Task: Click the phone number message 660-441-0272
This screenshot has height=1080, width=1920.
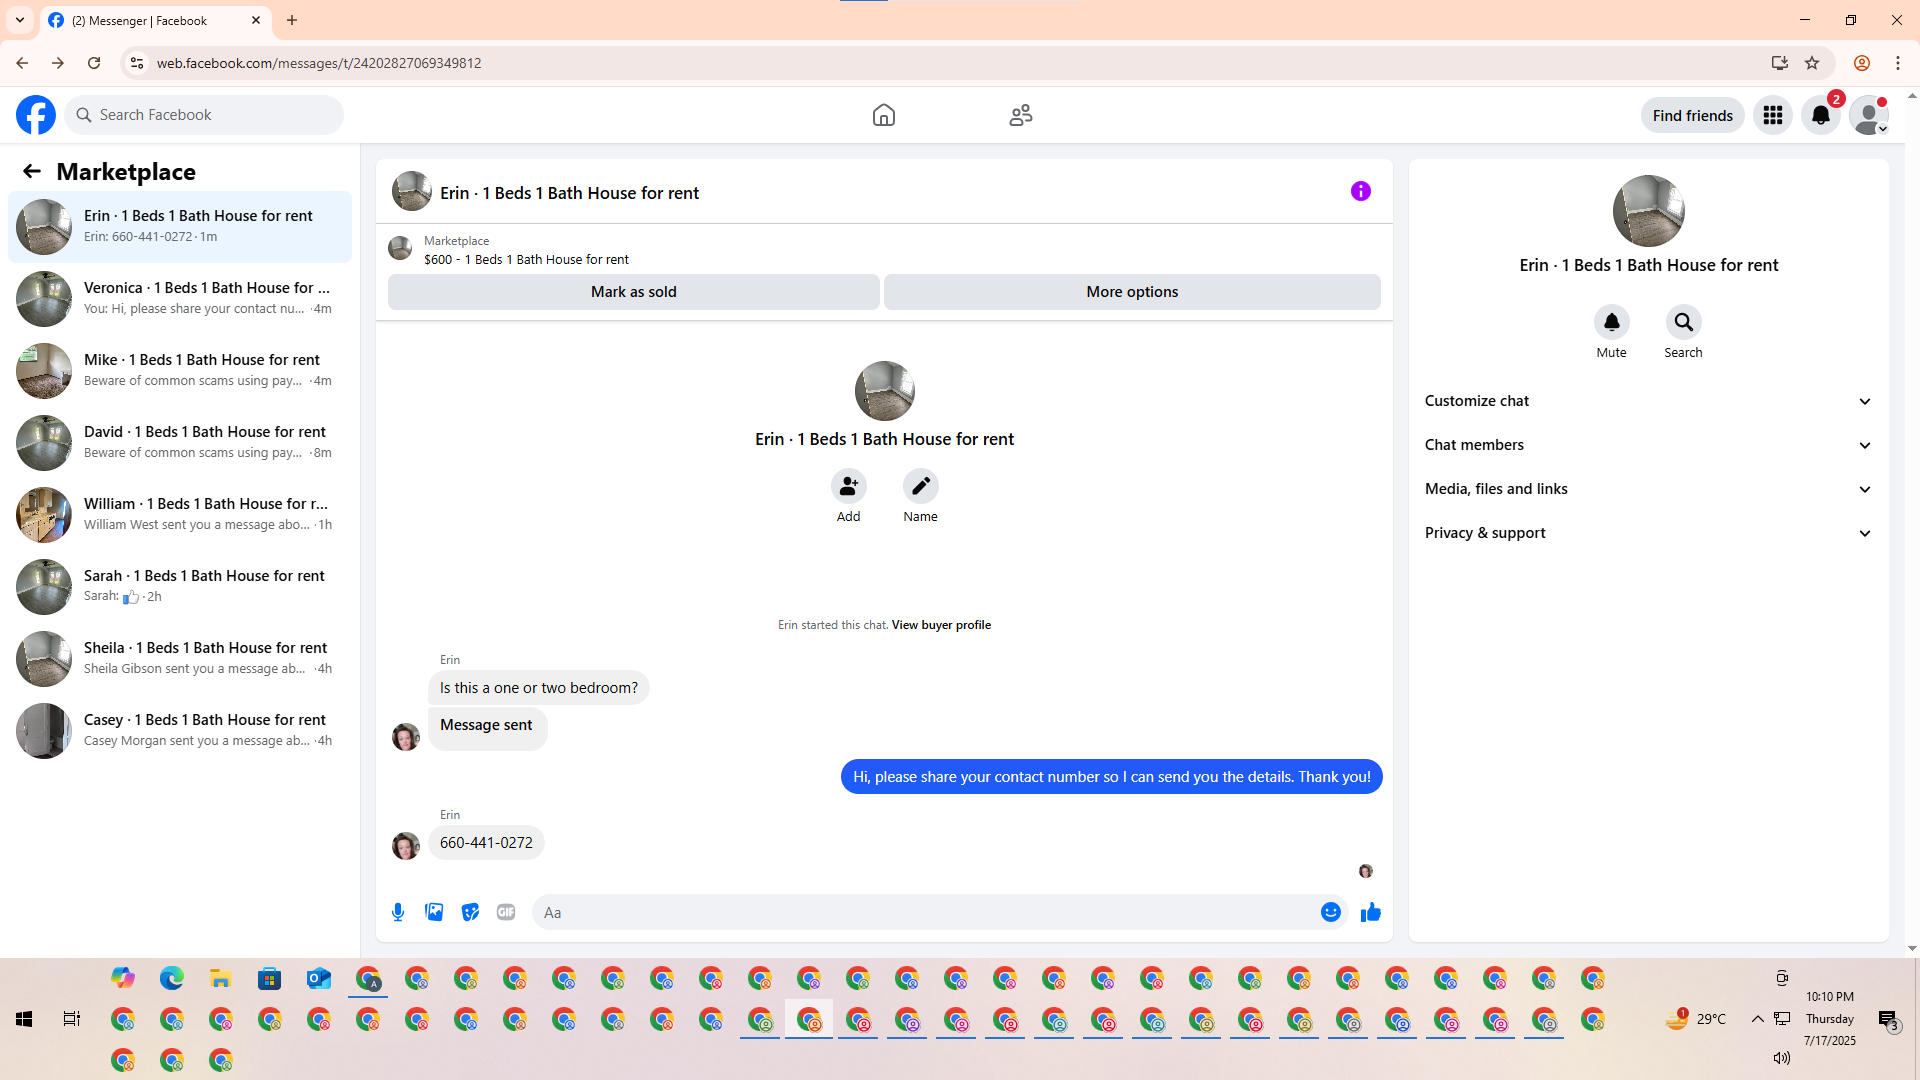Action: tap(486, 843)
